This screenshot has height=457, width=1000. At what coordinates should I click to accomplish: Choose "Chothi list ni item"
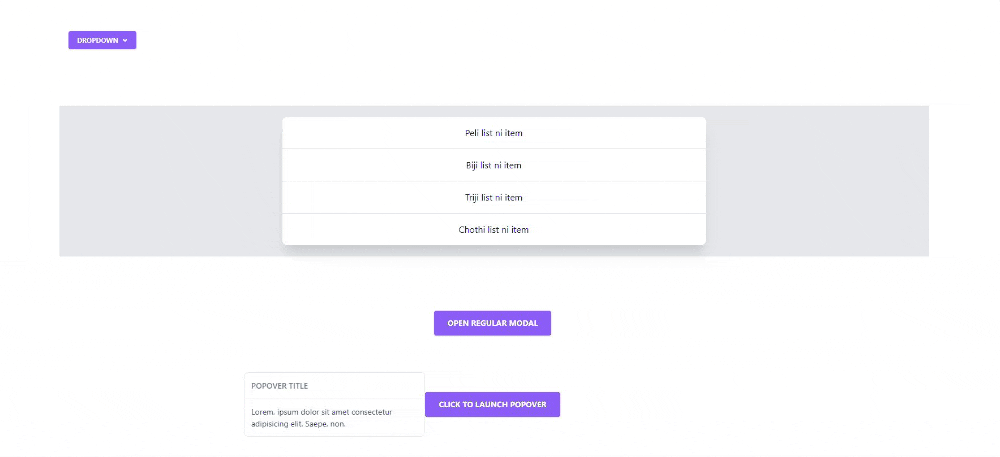pos(494,229)
